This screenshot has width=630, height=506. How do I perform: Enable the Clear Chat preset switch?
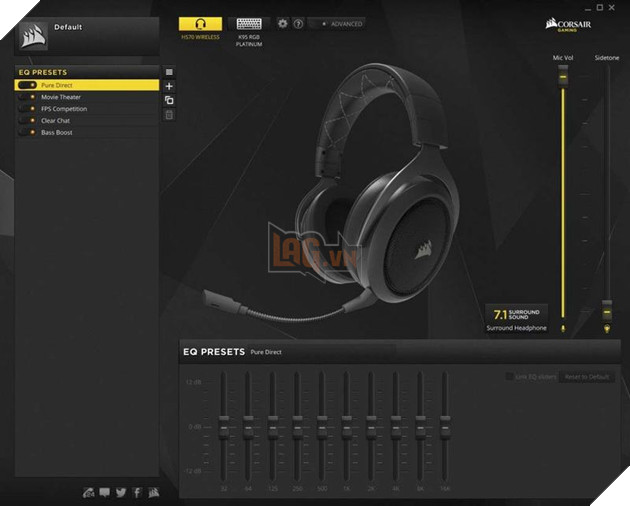pos(28,120)
